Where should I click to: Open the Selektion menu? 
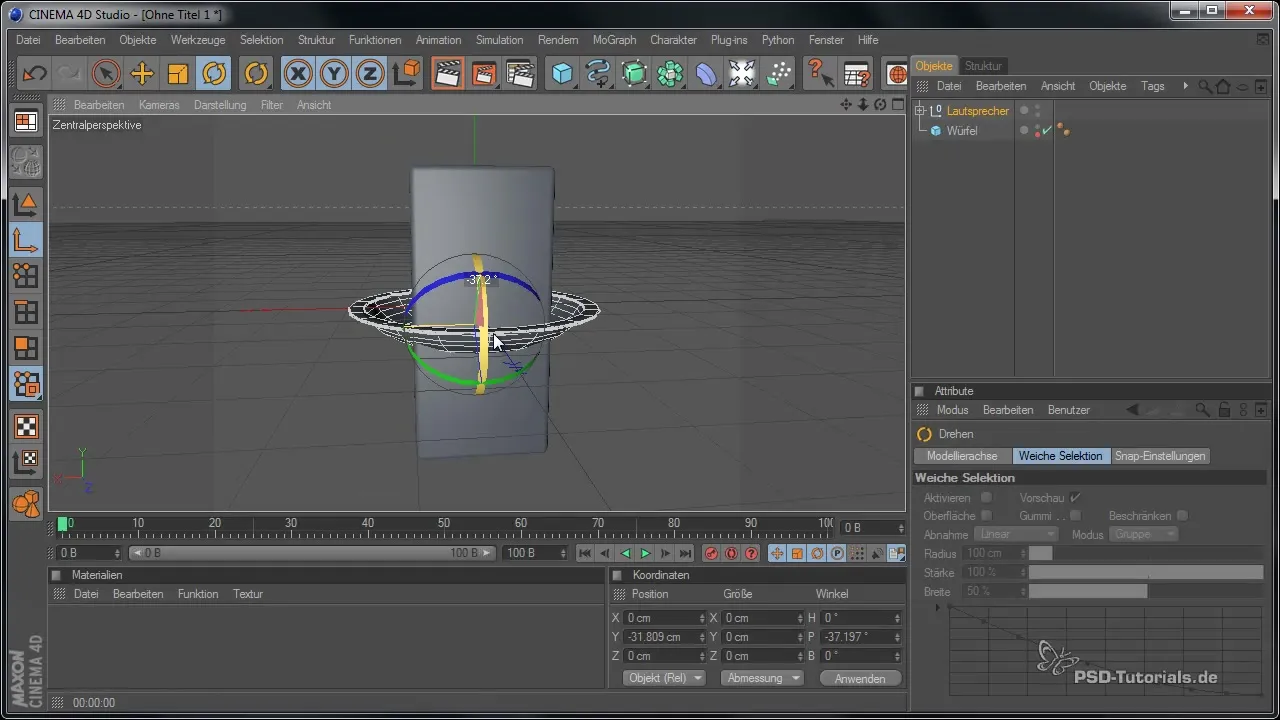pos(262,40)
